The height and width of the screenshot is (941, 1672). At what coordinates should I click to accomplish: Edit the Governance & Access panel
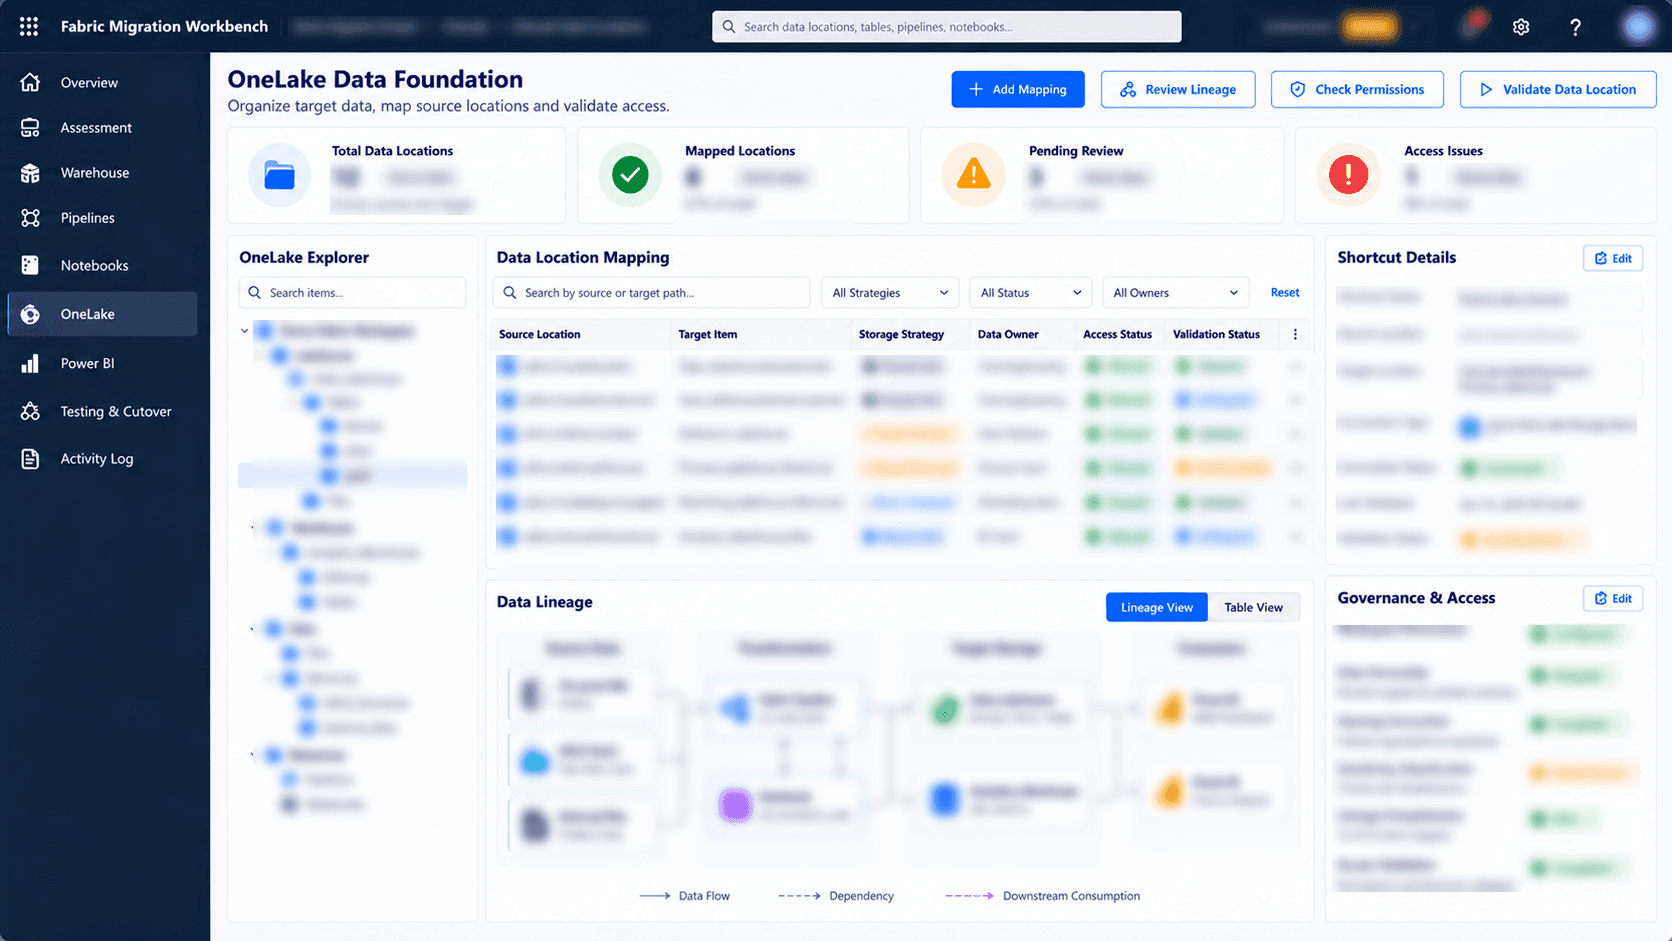click(x=1613, y=598)
